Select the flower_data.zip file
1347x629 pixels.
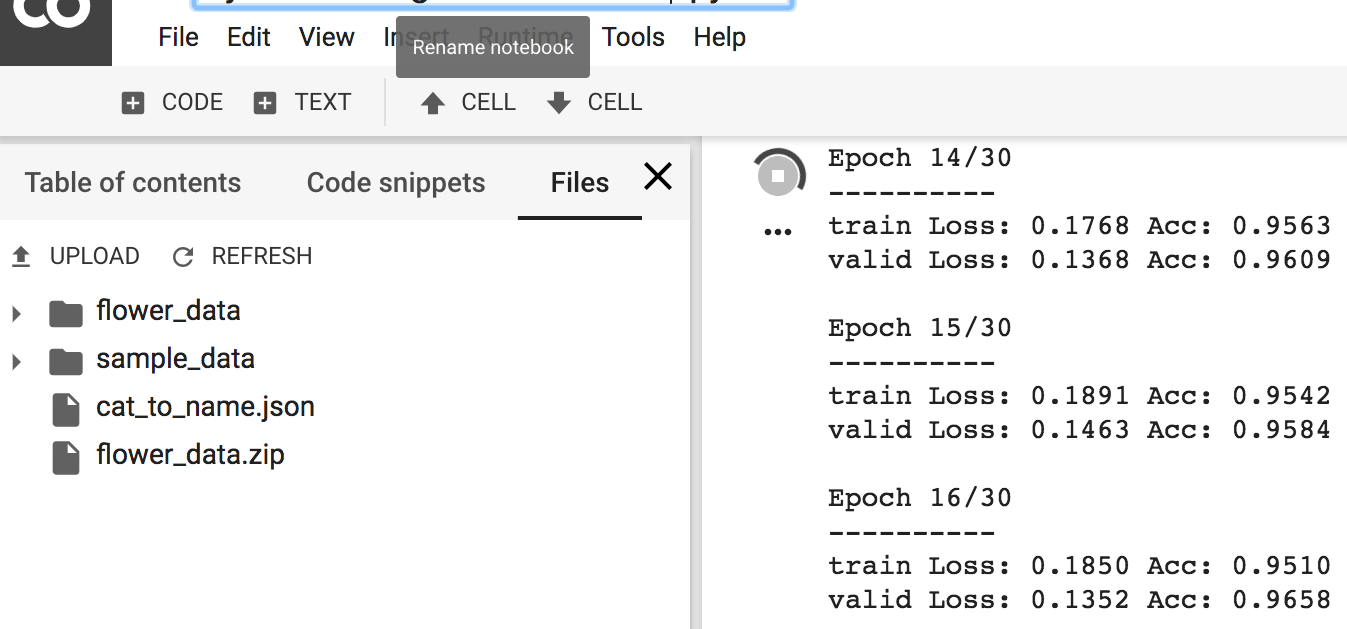click(x=190, y=455)
